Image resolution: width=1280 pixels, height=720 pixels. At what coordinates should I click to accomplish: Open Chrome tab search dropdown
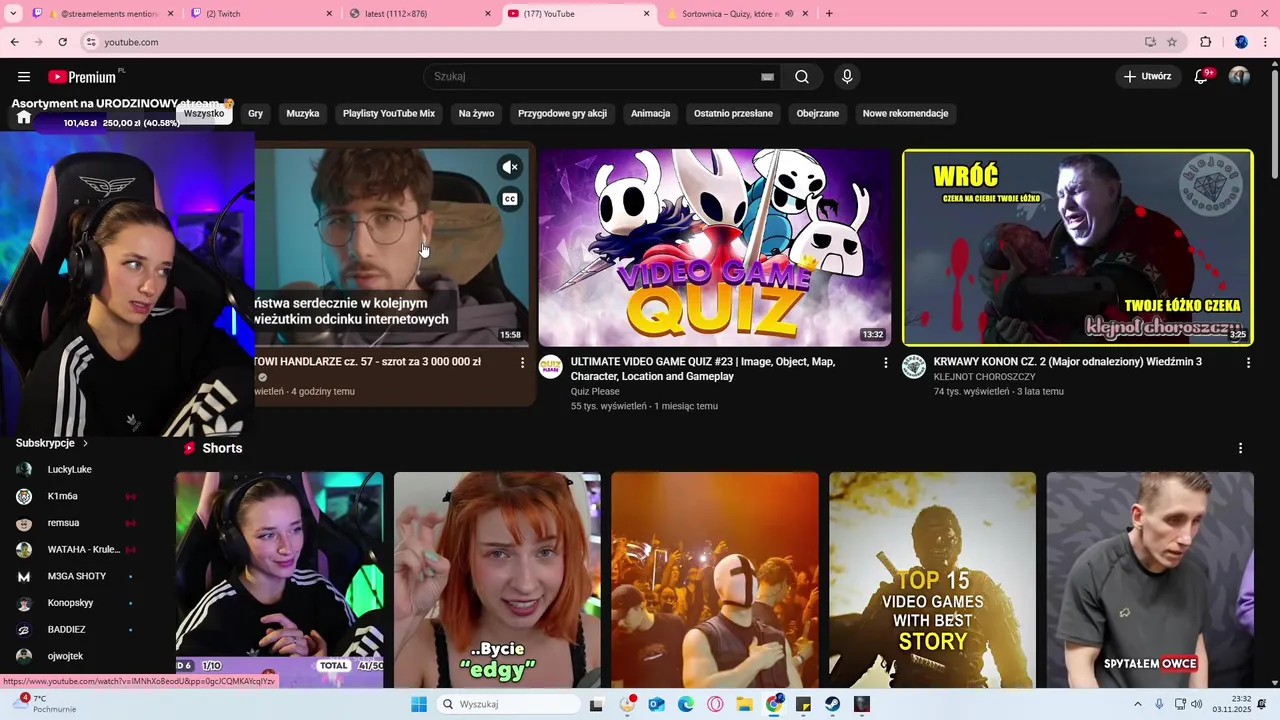(15, 13)
